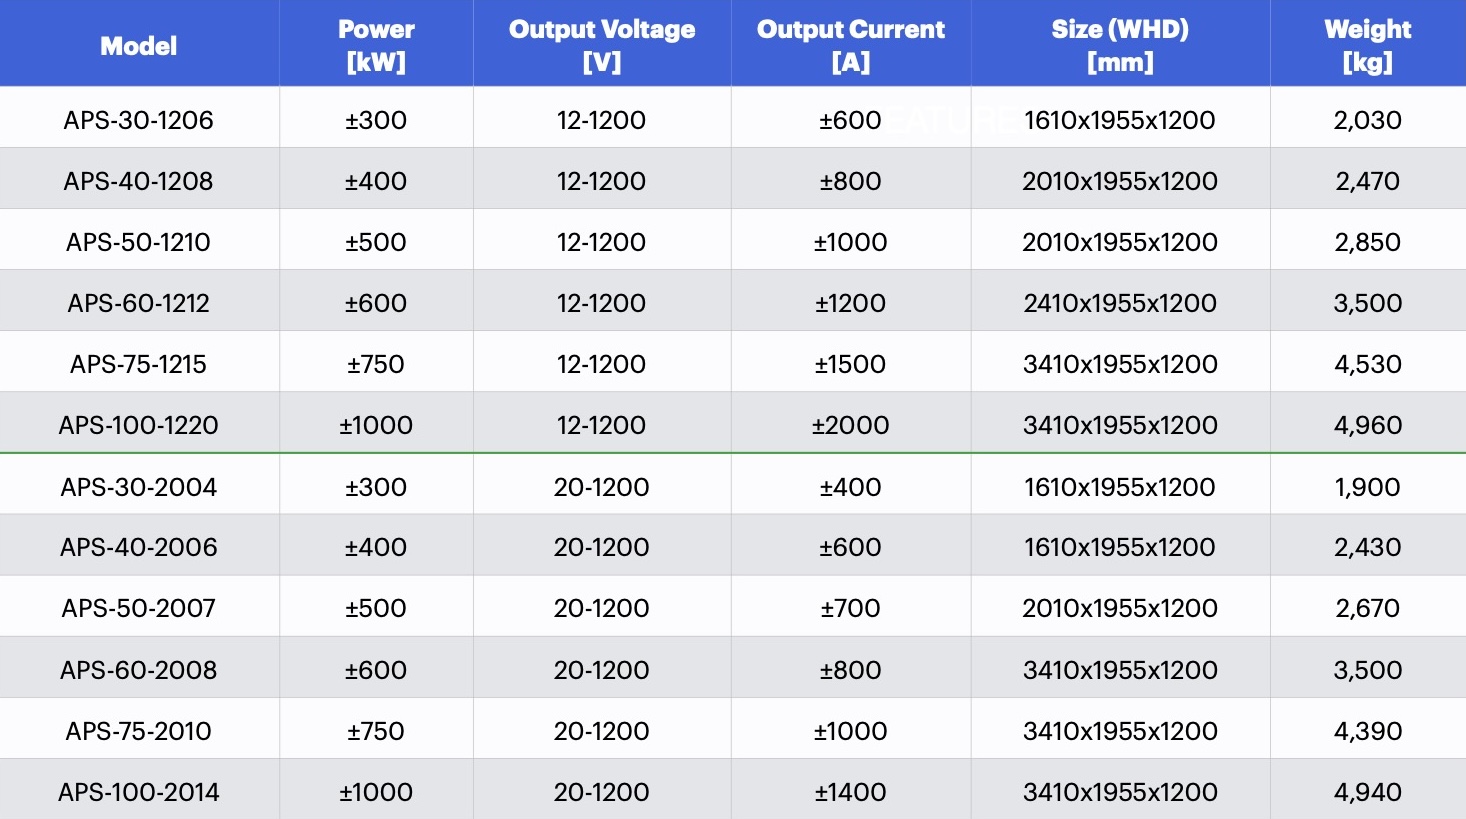Select the APS-75-1215 model entry
The width and height of the screenshot is (1466, 819).
139,364
